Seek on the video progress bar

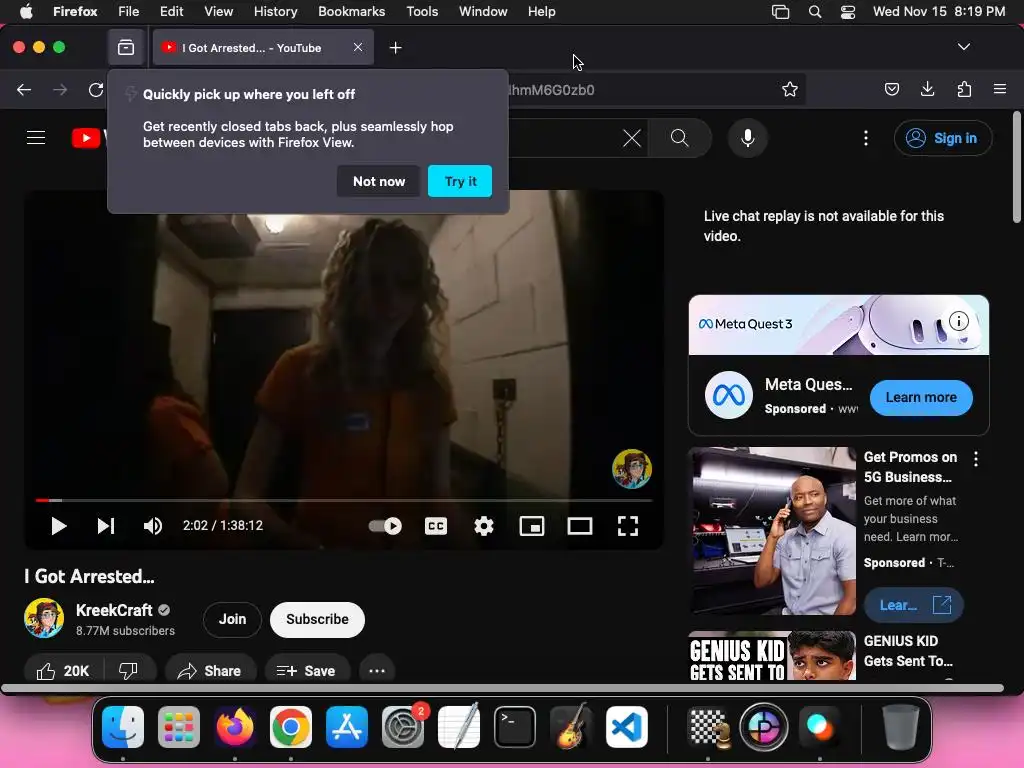[344, 500]
